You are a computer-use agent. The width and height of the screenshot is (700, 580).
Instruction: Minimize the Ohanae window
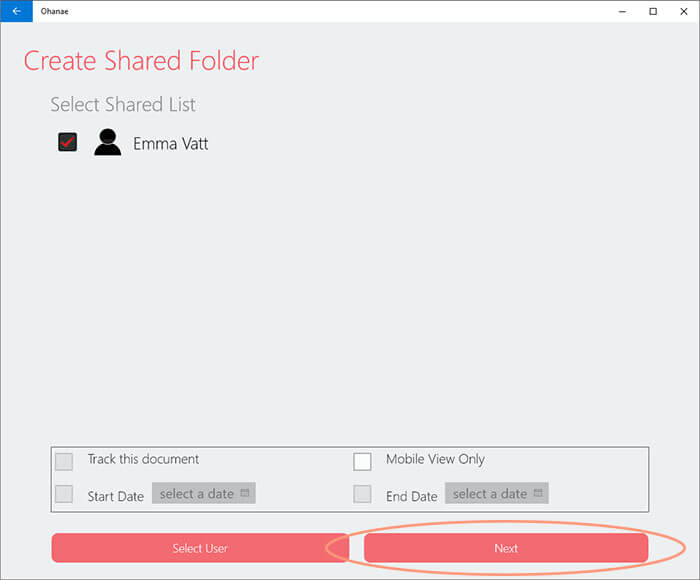(622, 11)
